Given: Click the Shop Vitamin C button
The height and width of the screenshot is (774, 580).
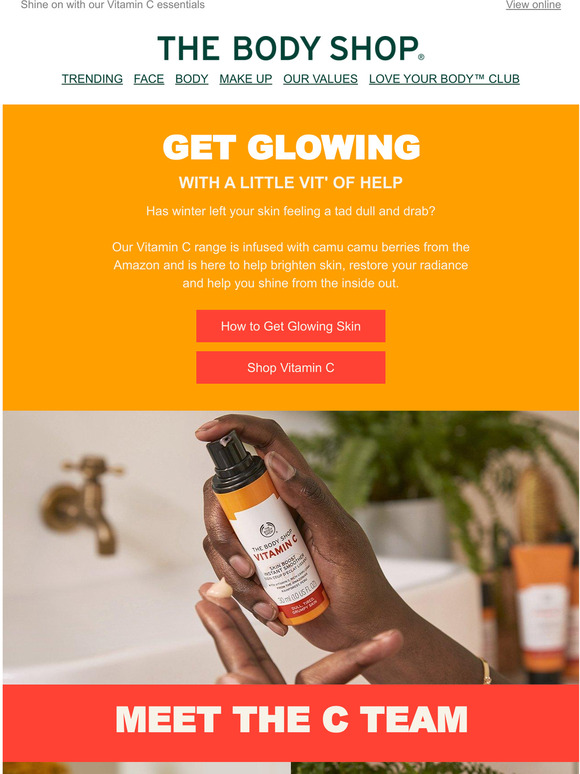Looking at the screenshot, I should tap(291, 368).
